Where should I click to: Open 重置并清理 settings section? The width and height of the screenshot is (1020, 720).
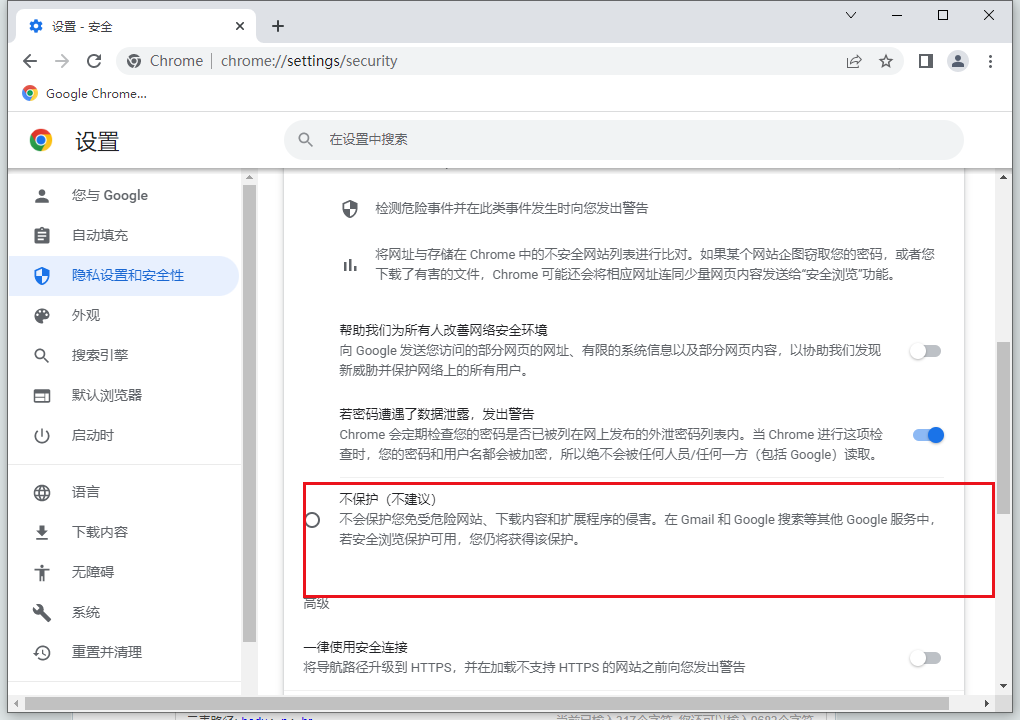(x=124, y=652)
